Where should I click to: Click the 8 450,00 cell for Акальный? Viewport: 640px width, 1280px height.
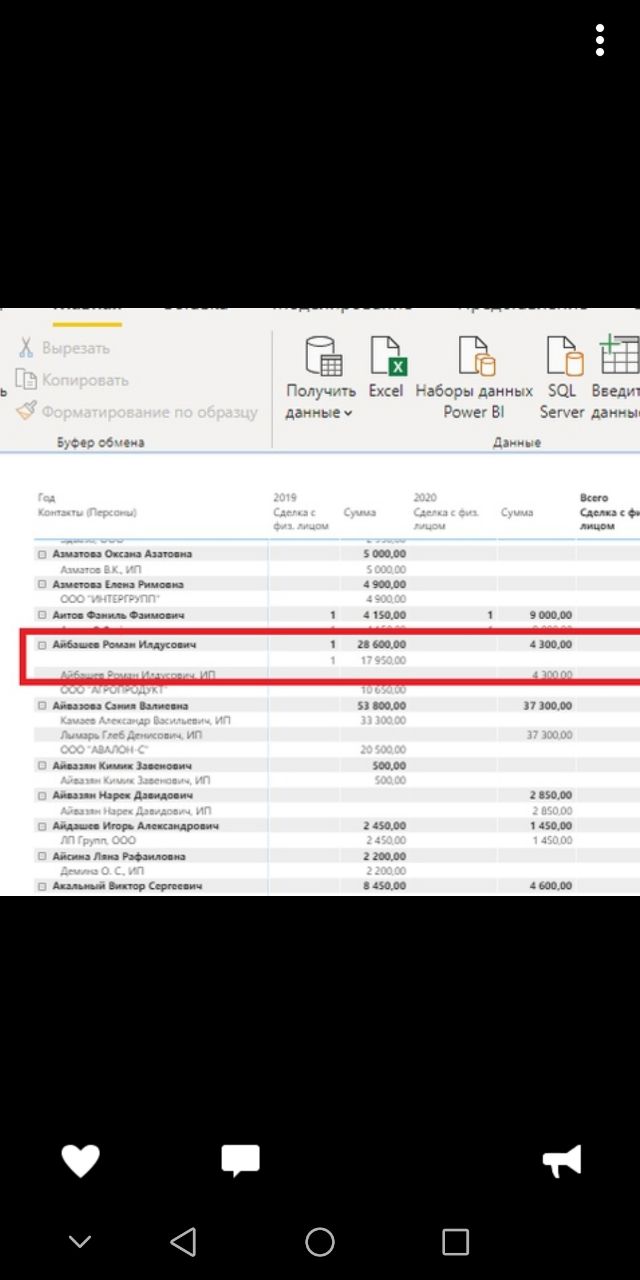(x=385, y=887)
